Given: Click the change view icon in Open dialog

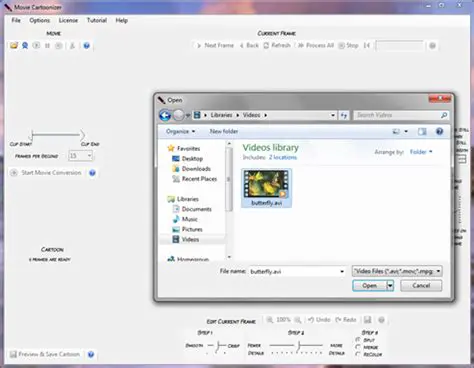Looking at the screenshot, I should point(396,131).
